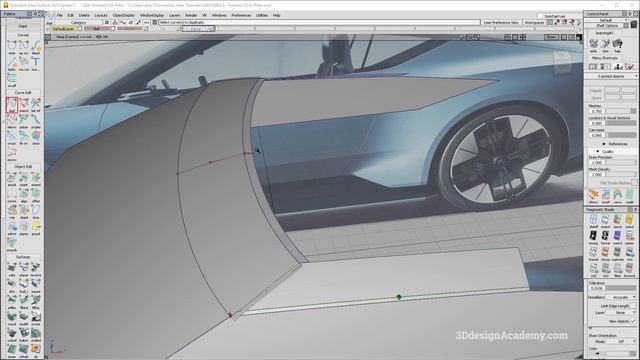The height and width of the screenshot is (360, 640).
Task: Open the Delete menu
Action: (84, 15)
